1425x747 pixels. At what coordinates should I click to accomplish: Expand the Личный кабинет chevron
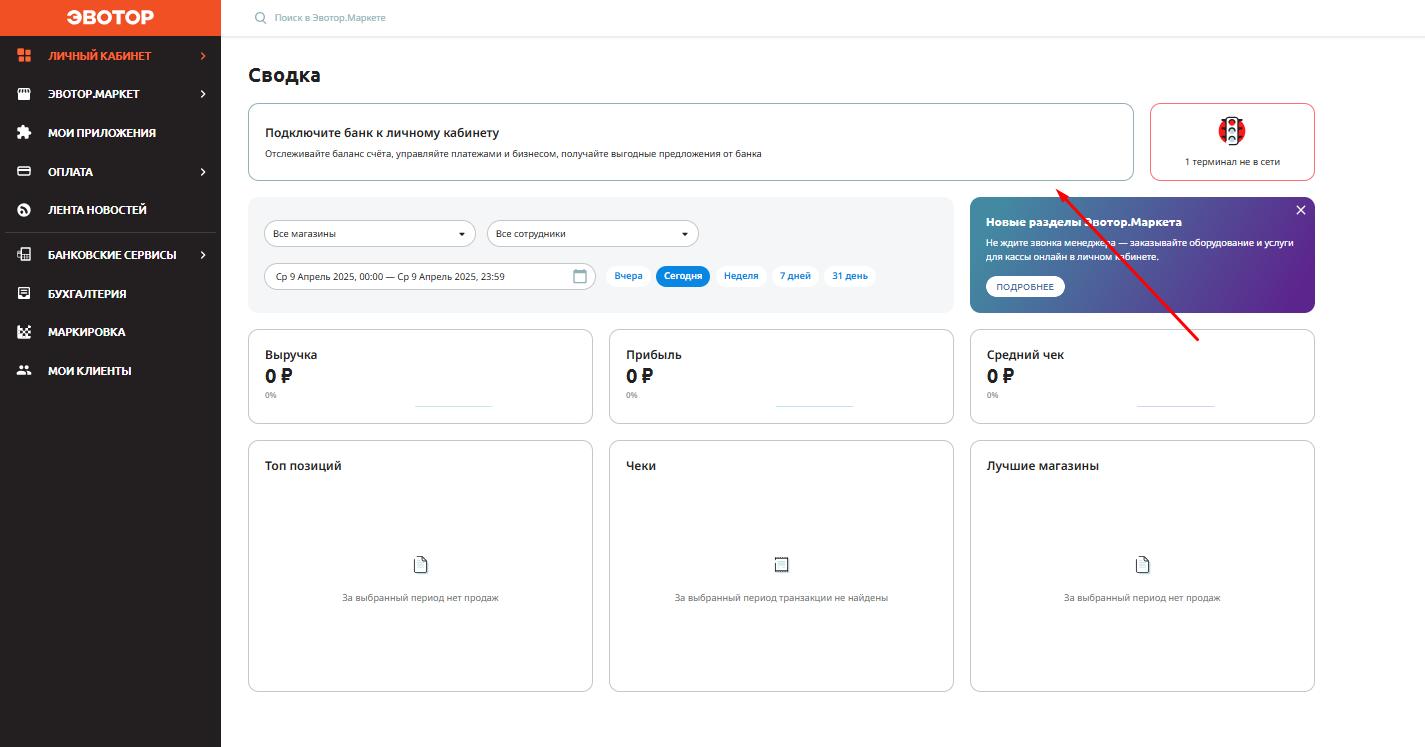point(203,56)
